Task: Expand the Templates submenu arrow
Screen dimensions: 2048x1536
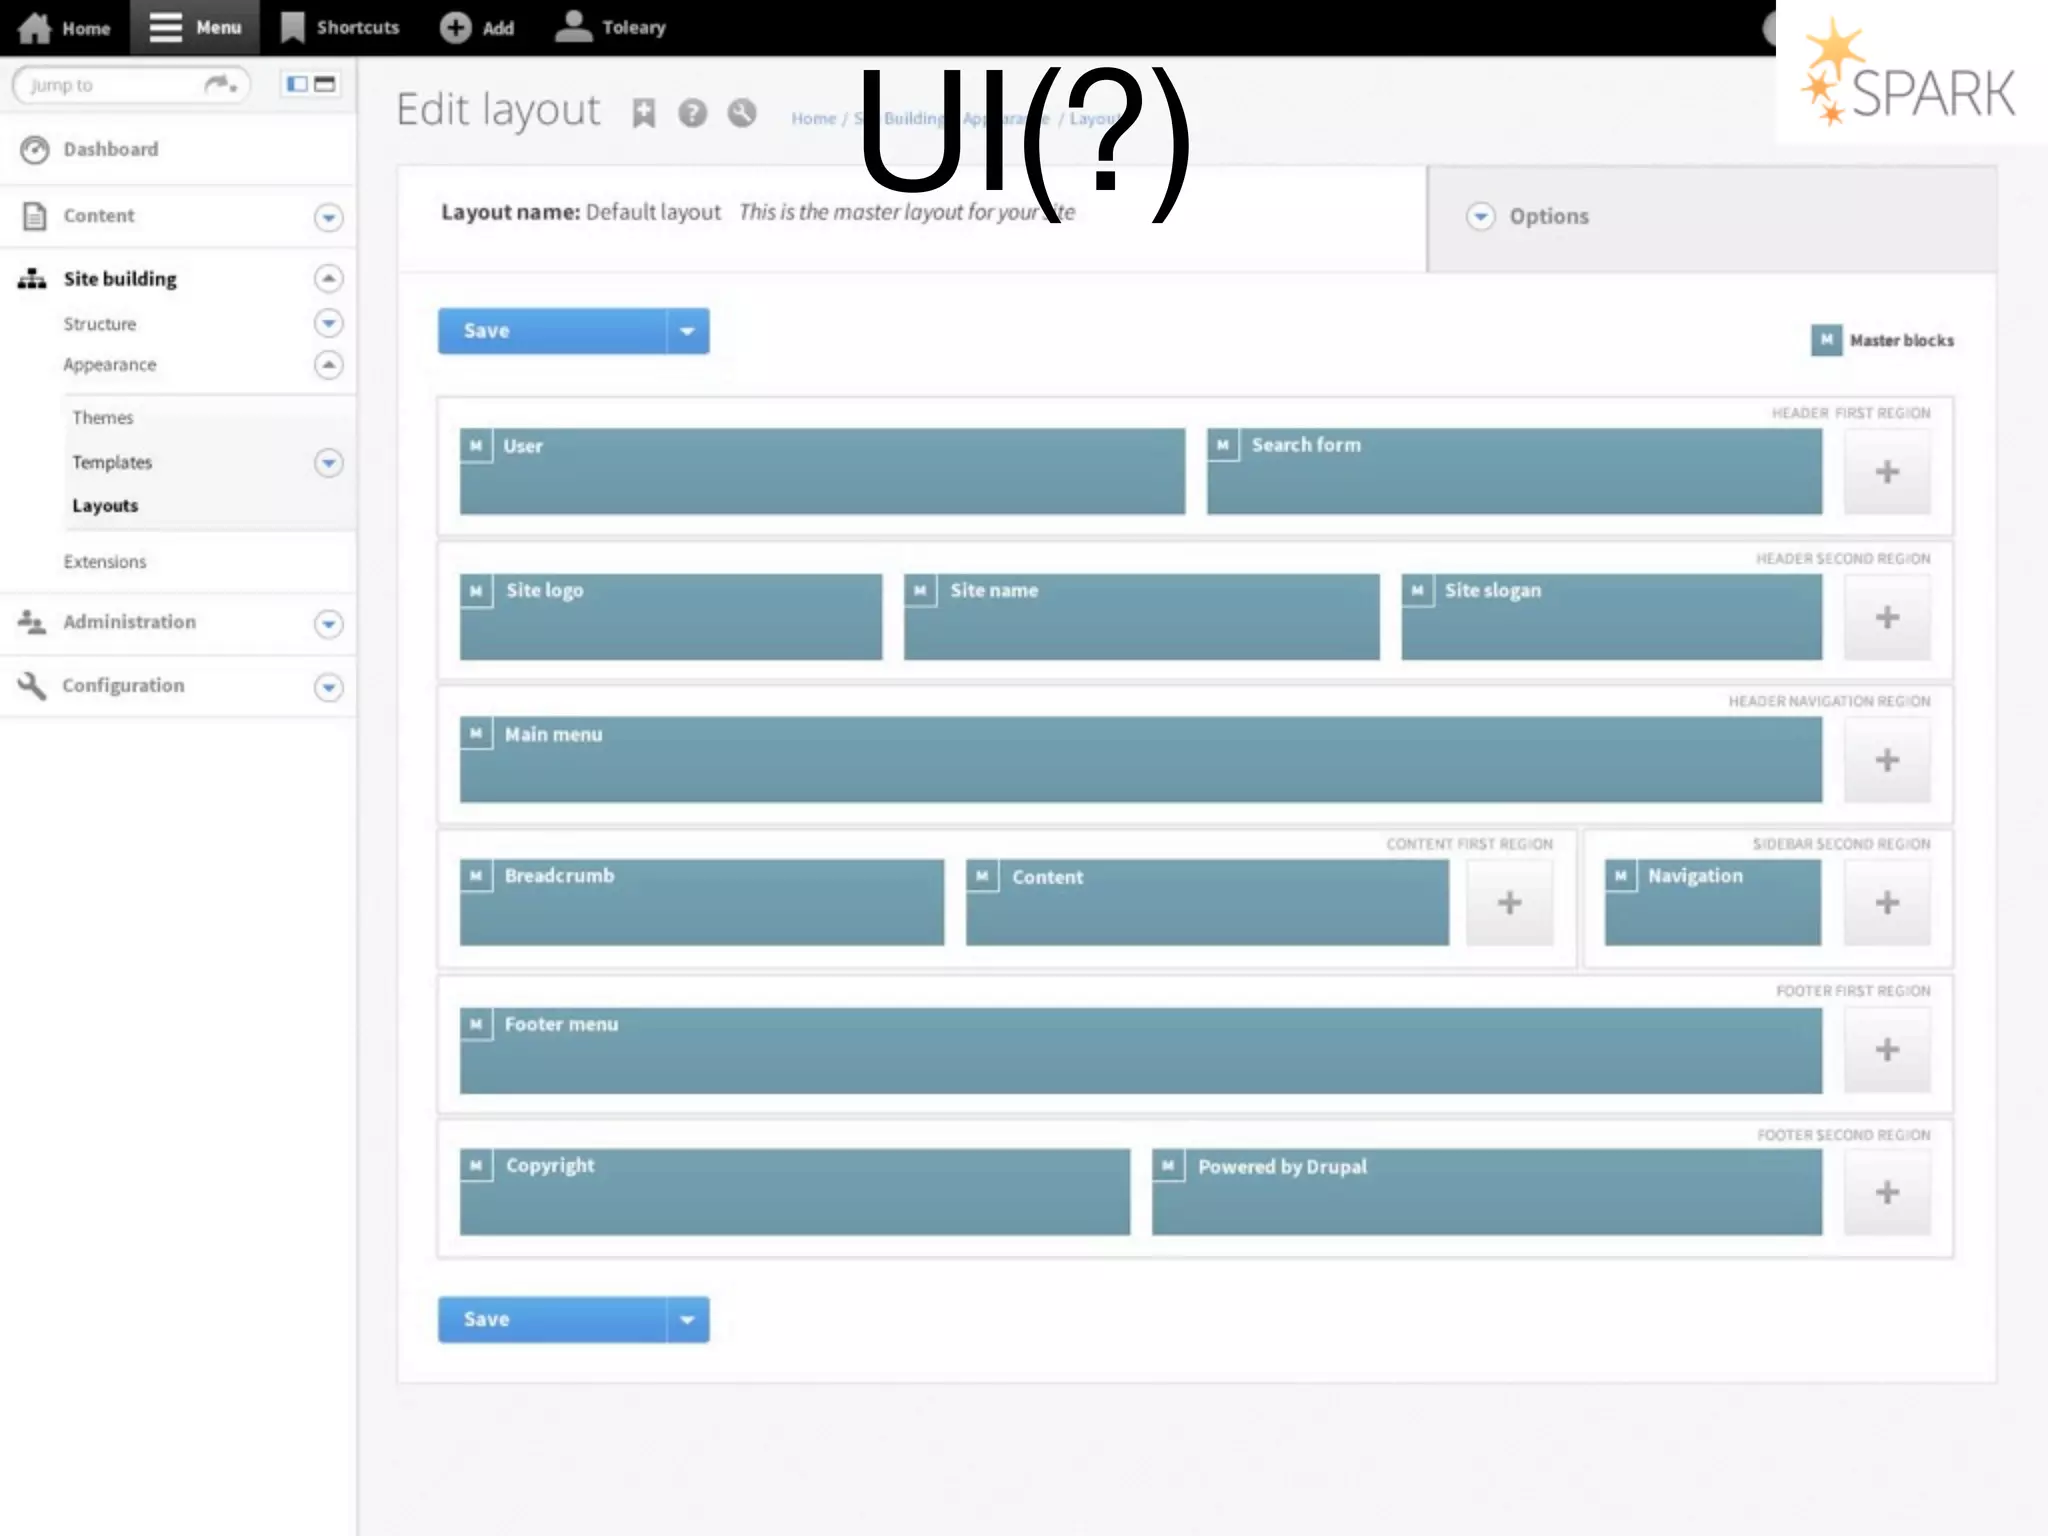Action: tap(328, 463)
